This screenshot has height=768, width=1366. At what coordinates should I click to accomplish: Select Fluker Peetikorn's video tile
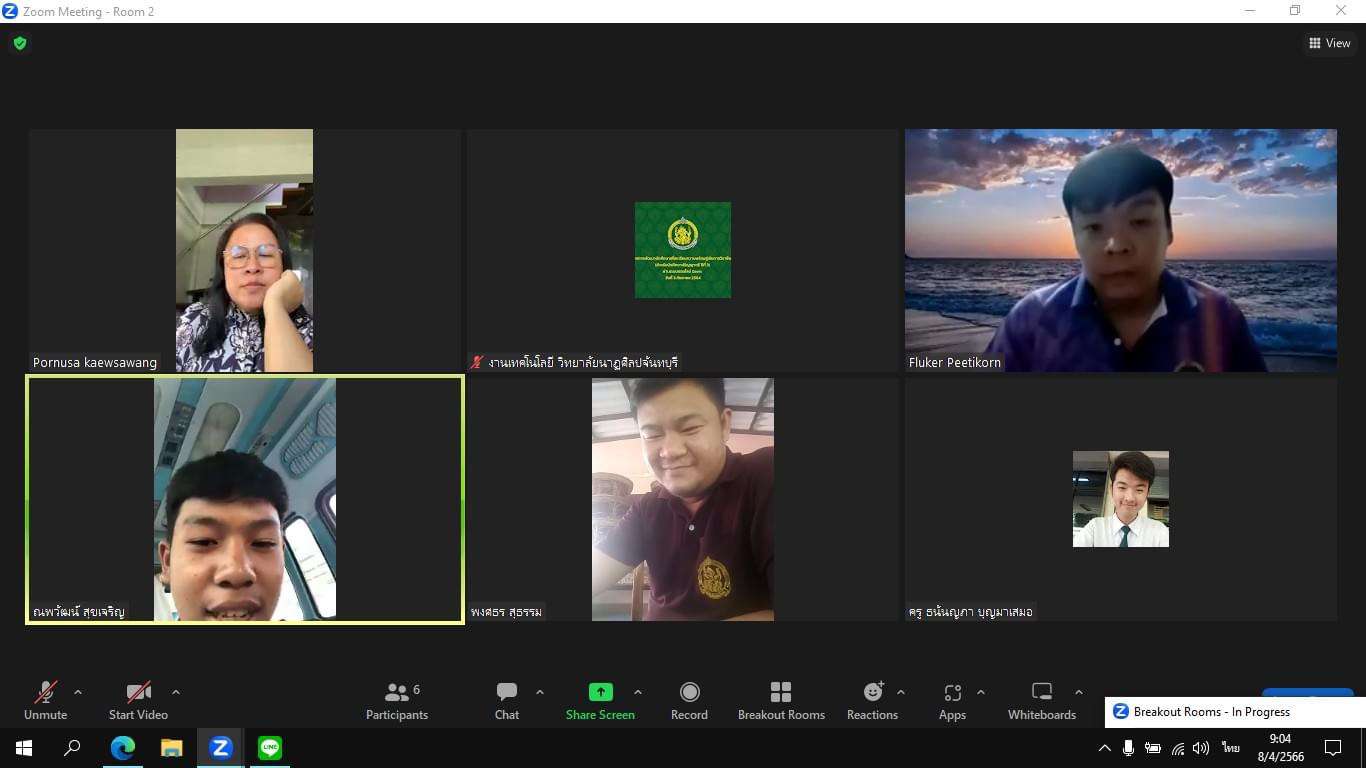pos(1120,250)
